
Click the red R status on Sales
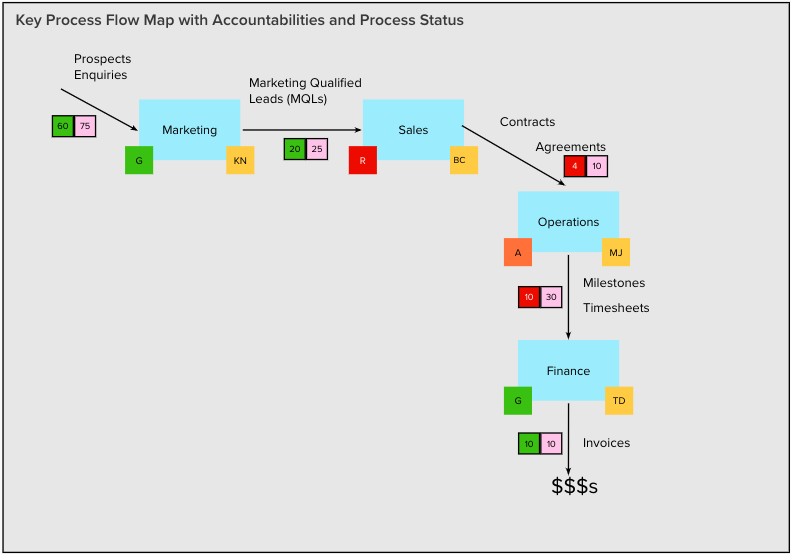[363, 160]
